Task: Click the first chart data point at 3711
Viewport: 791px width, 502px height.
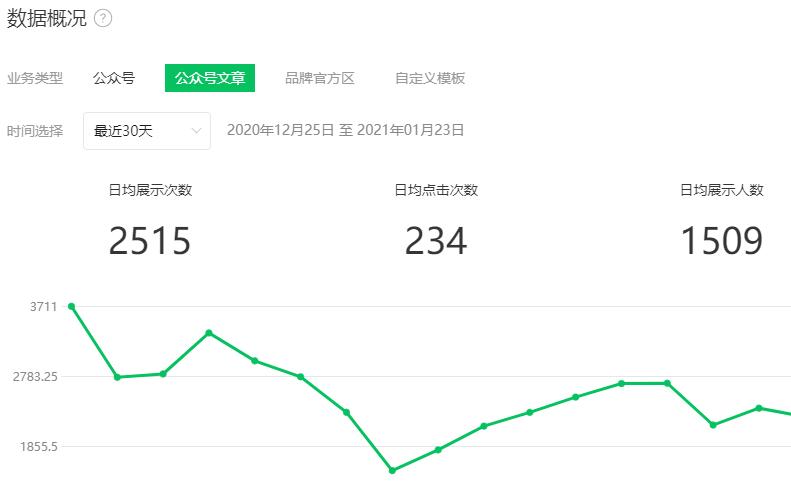Action: click(72, 306)
